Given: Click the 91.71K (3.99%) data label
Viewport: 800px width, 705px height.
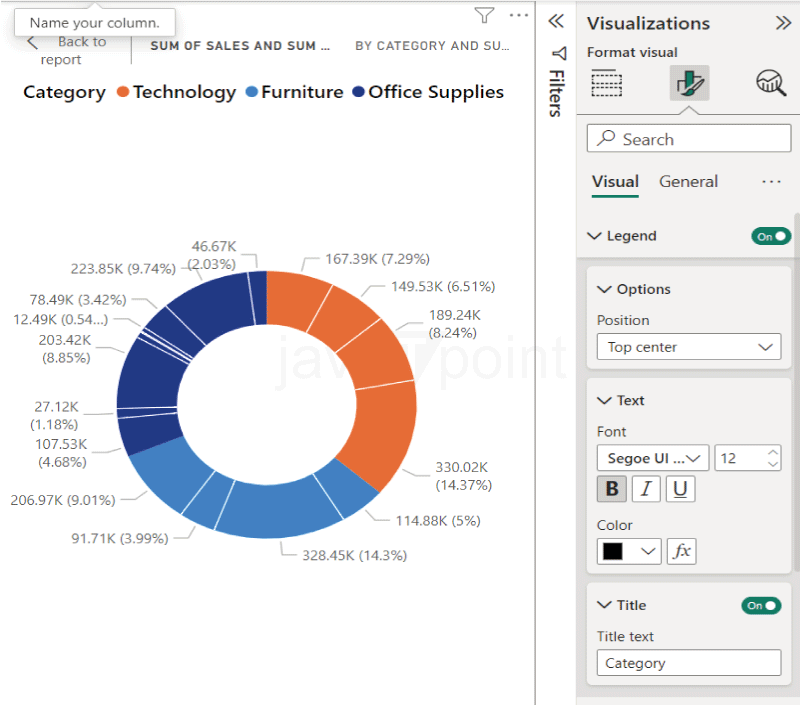Looking at the screenshot, I should tap(120, 538).
